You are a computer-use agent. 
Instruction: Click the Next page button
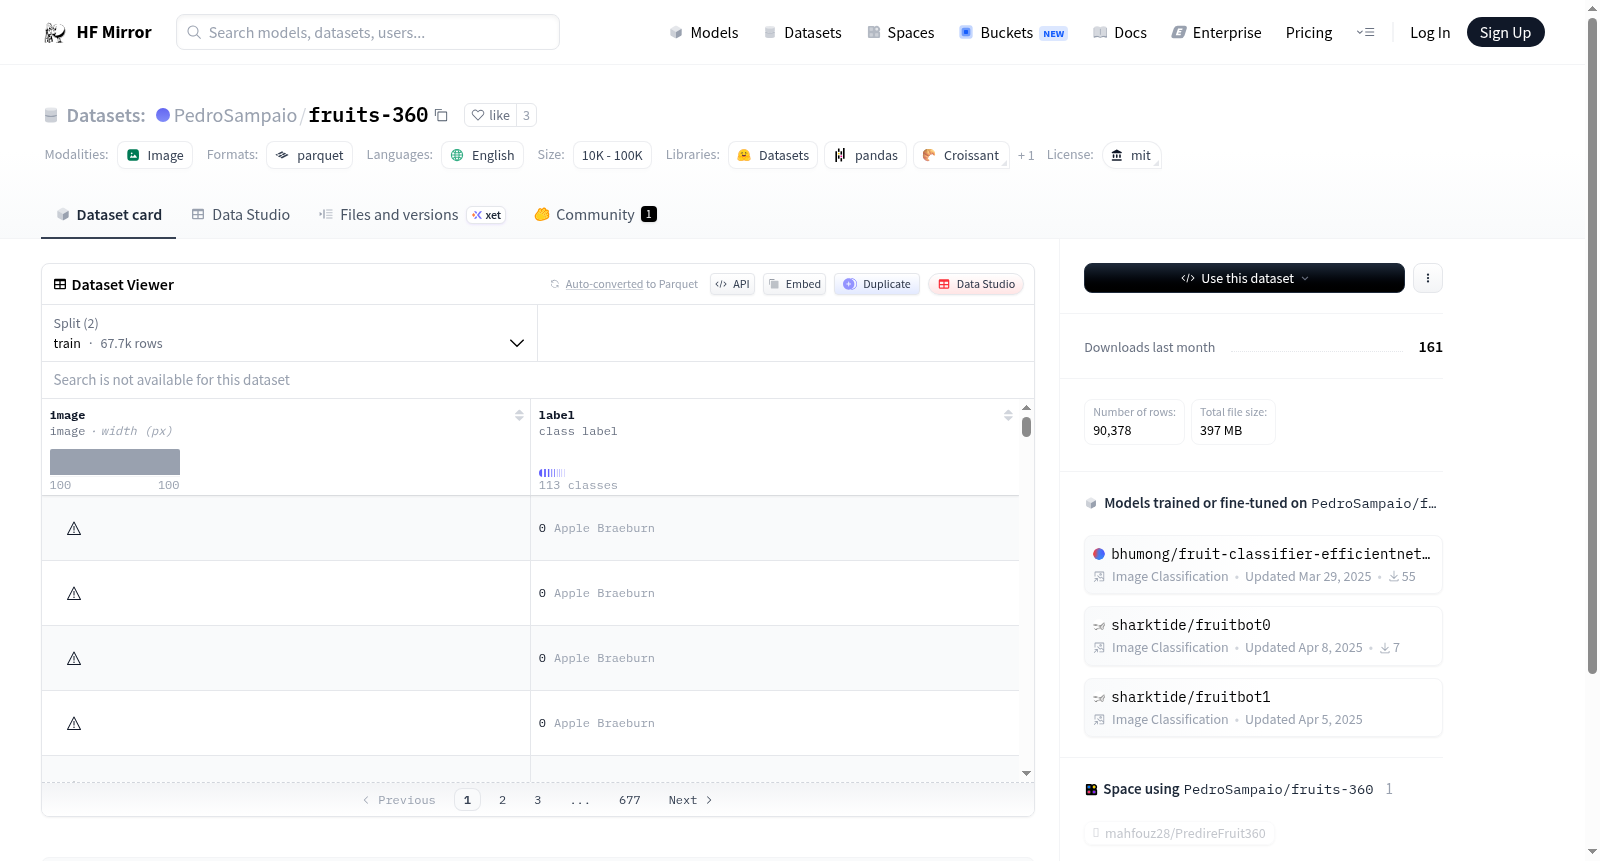pyautogui.click(x=690, y=800)
